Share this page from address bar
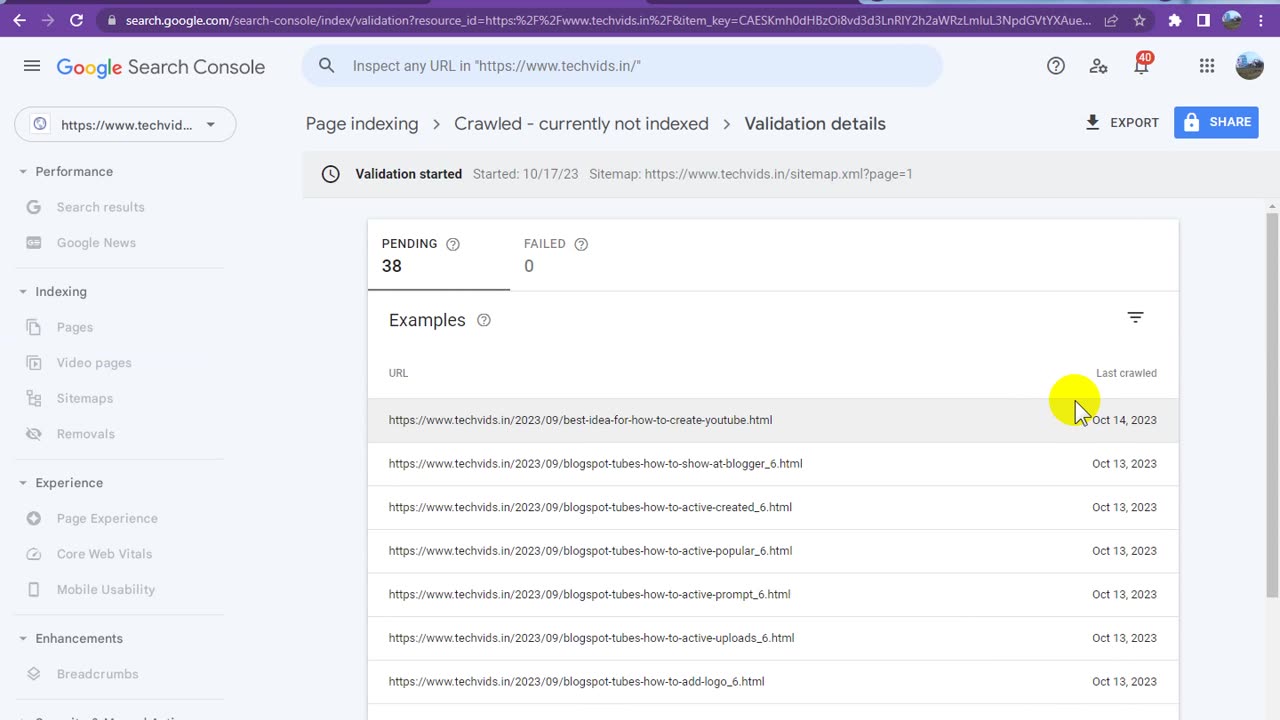Screen dimensions: 1280x720 pos(1111,20)
